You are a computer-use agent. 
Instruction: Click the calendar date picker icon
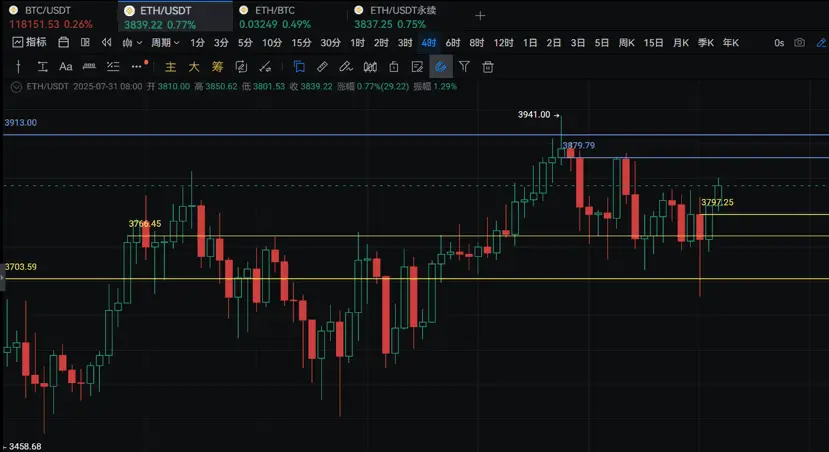tap(63, 42)
